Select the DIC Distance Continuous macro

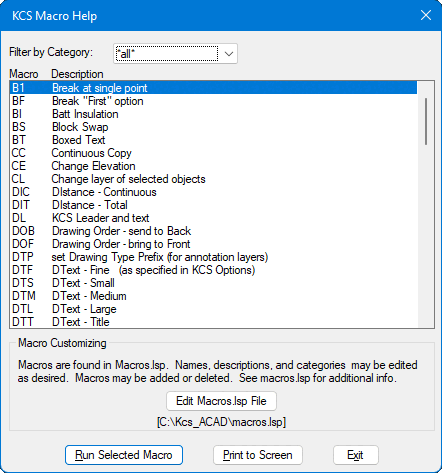pos(213,192)
